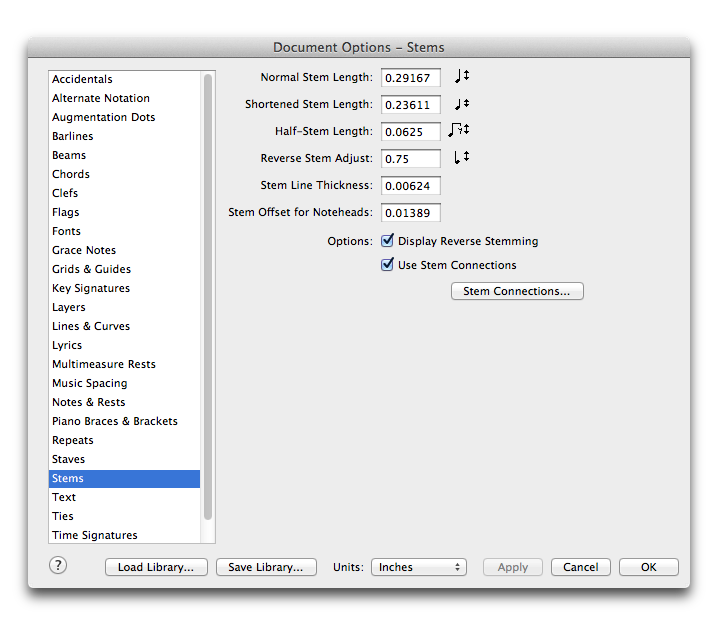Click the Reverse Stem Adjust icon
This screenshot has height=624, width=718.
pos(462,157)
